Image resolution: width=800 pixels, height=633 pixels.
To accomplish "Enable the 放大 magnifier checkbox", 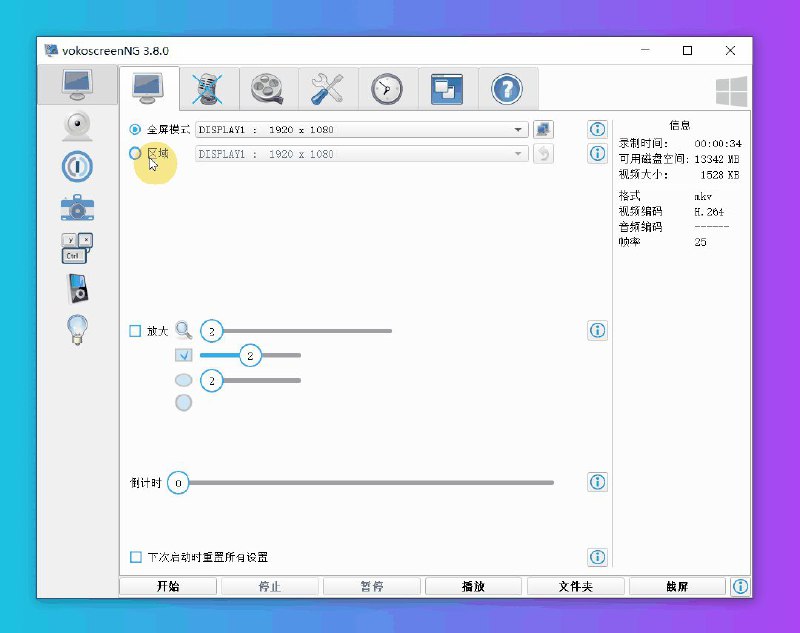I will [x=137, y=330].
